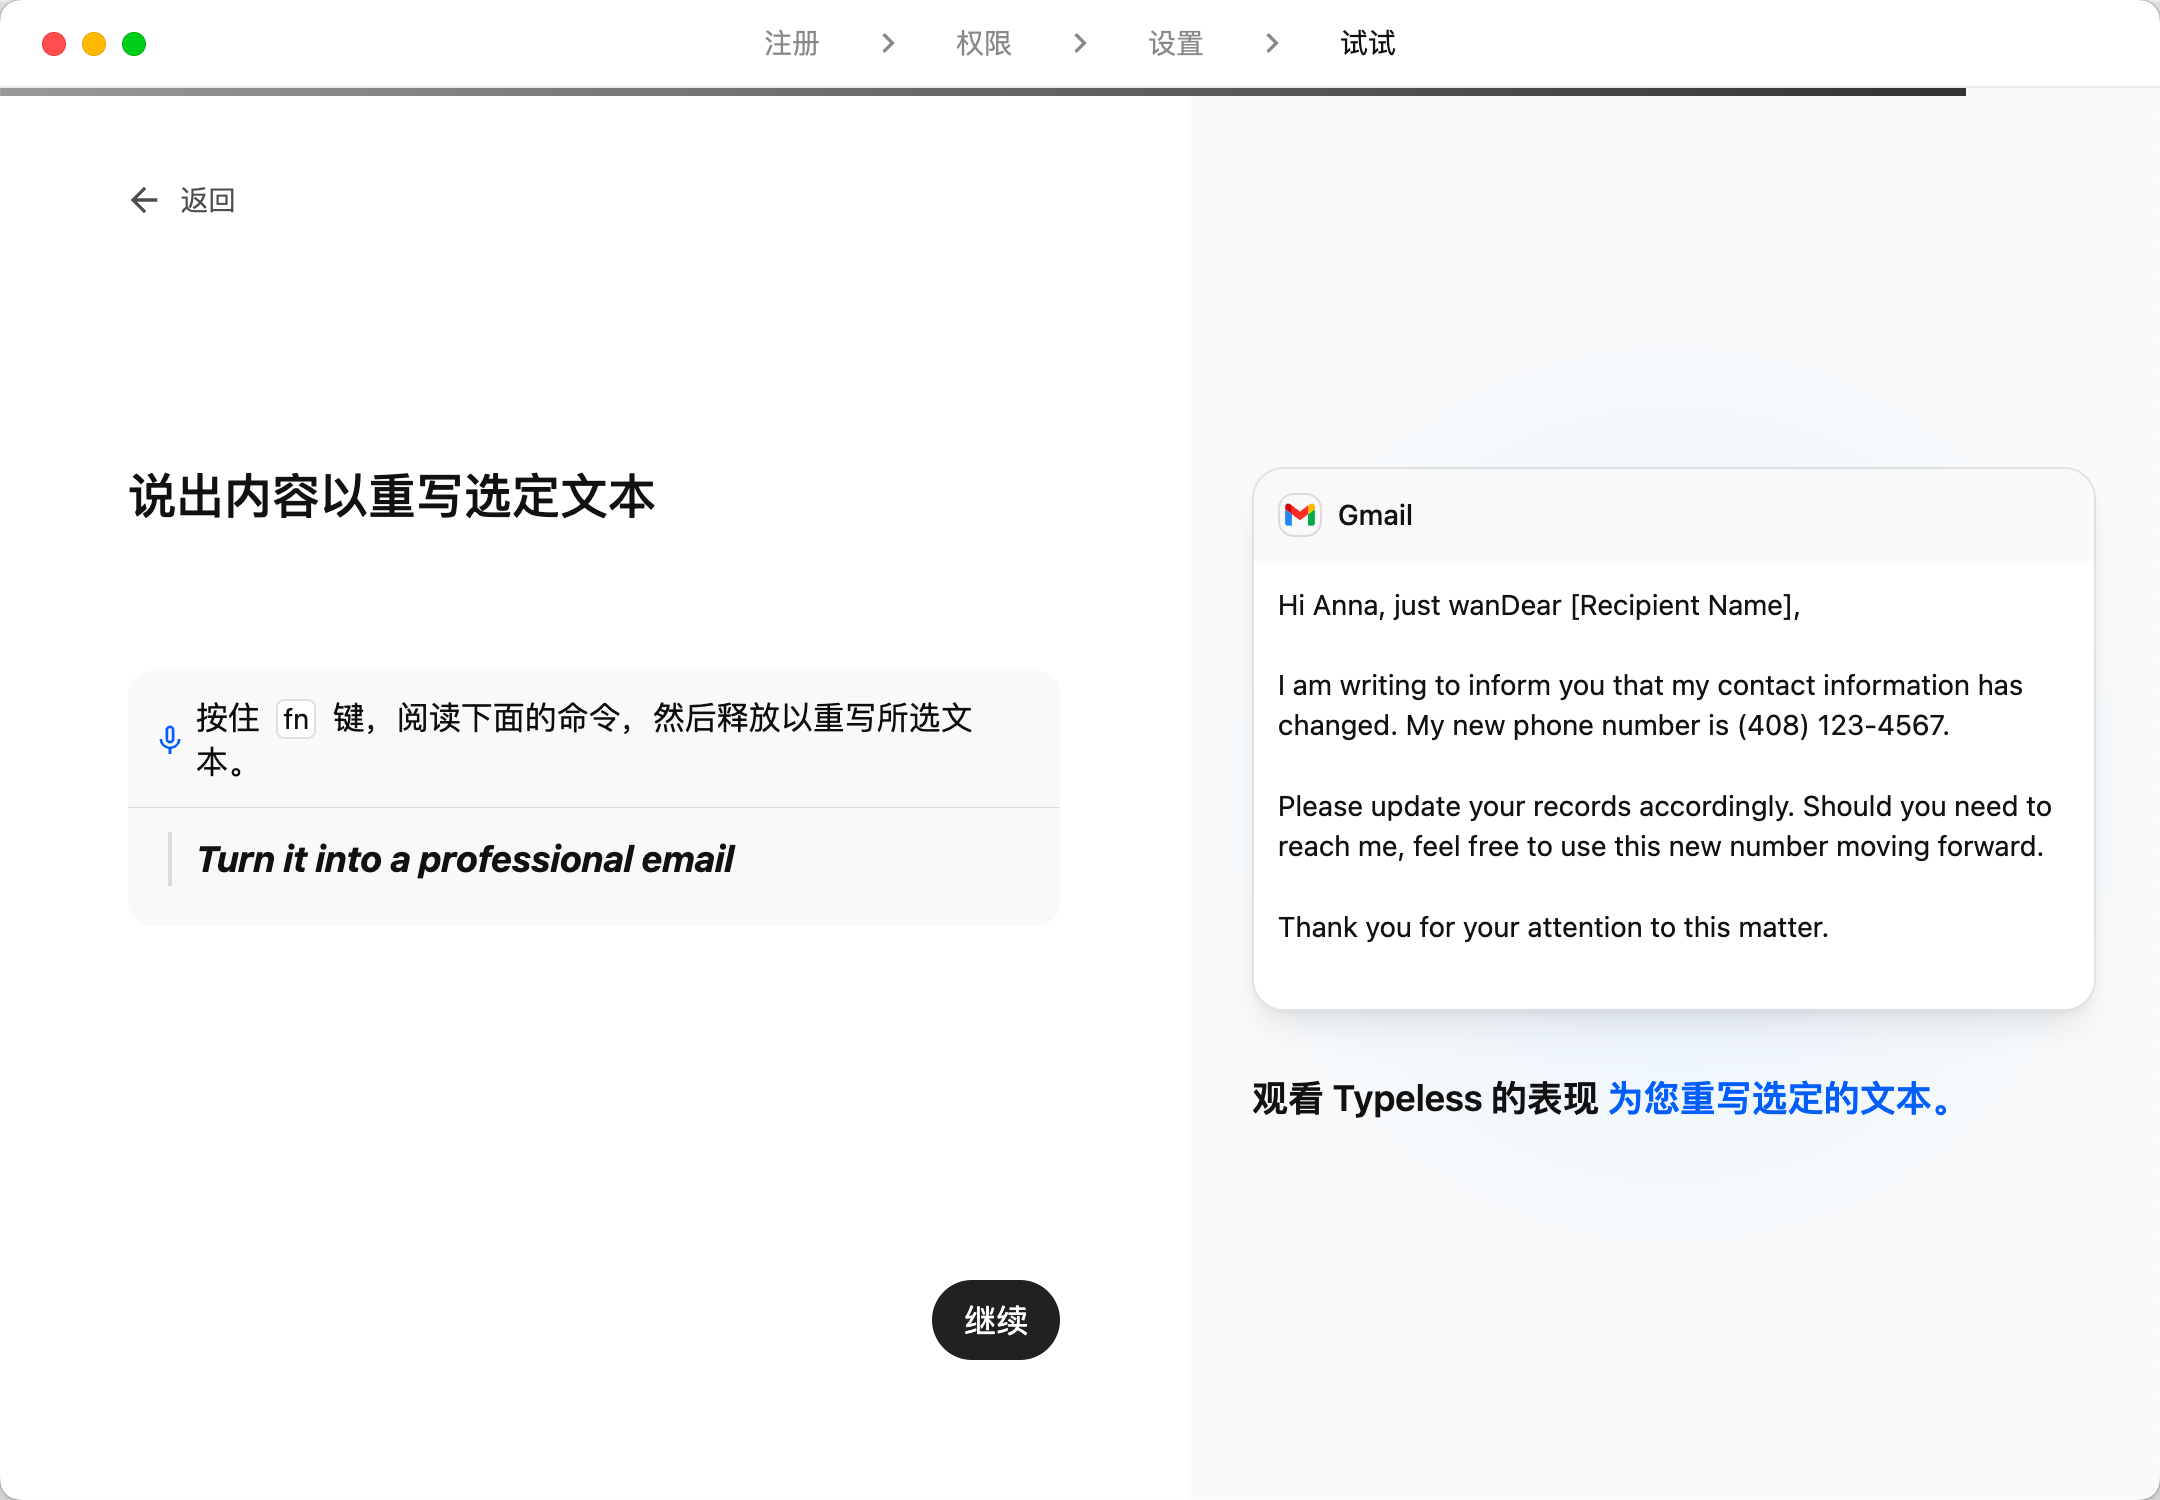This screenshot has height=1500, width=2160.
Task: Select the 试试 step
Action: (x=1368, y=43)
